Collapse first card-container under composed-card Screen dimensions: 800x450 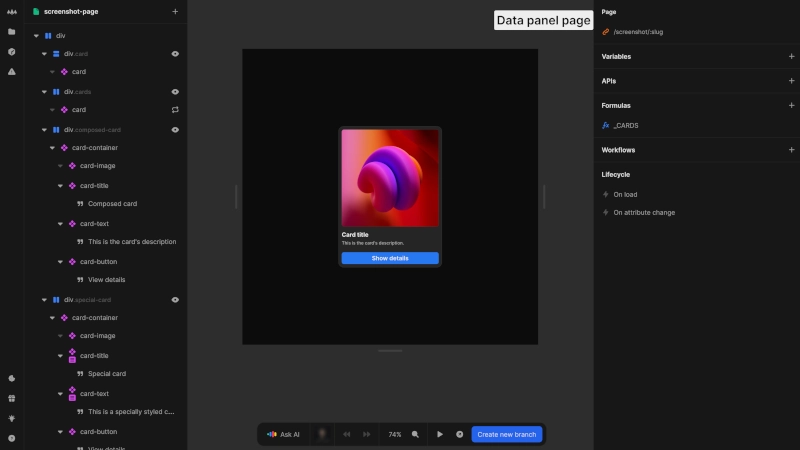coord(52,147)
